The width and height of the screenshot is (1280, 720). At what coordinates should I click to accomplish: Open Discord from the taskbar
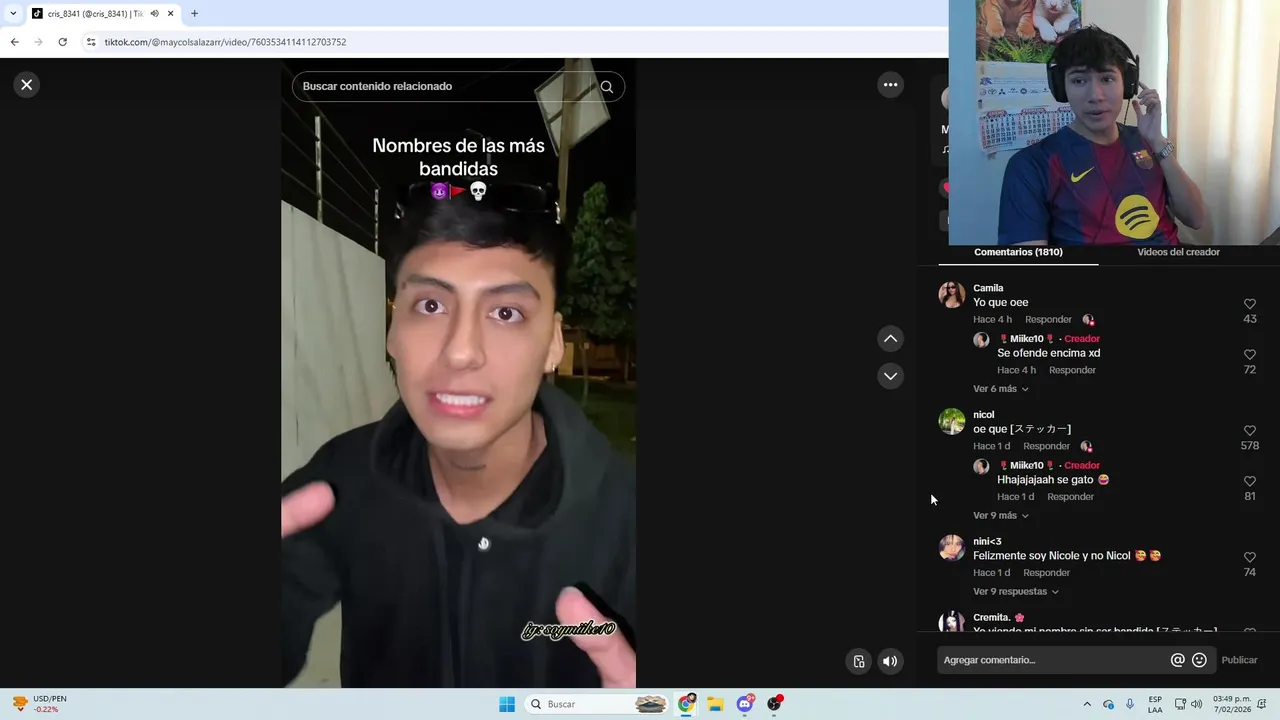click(745, 704)
